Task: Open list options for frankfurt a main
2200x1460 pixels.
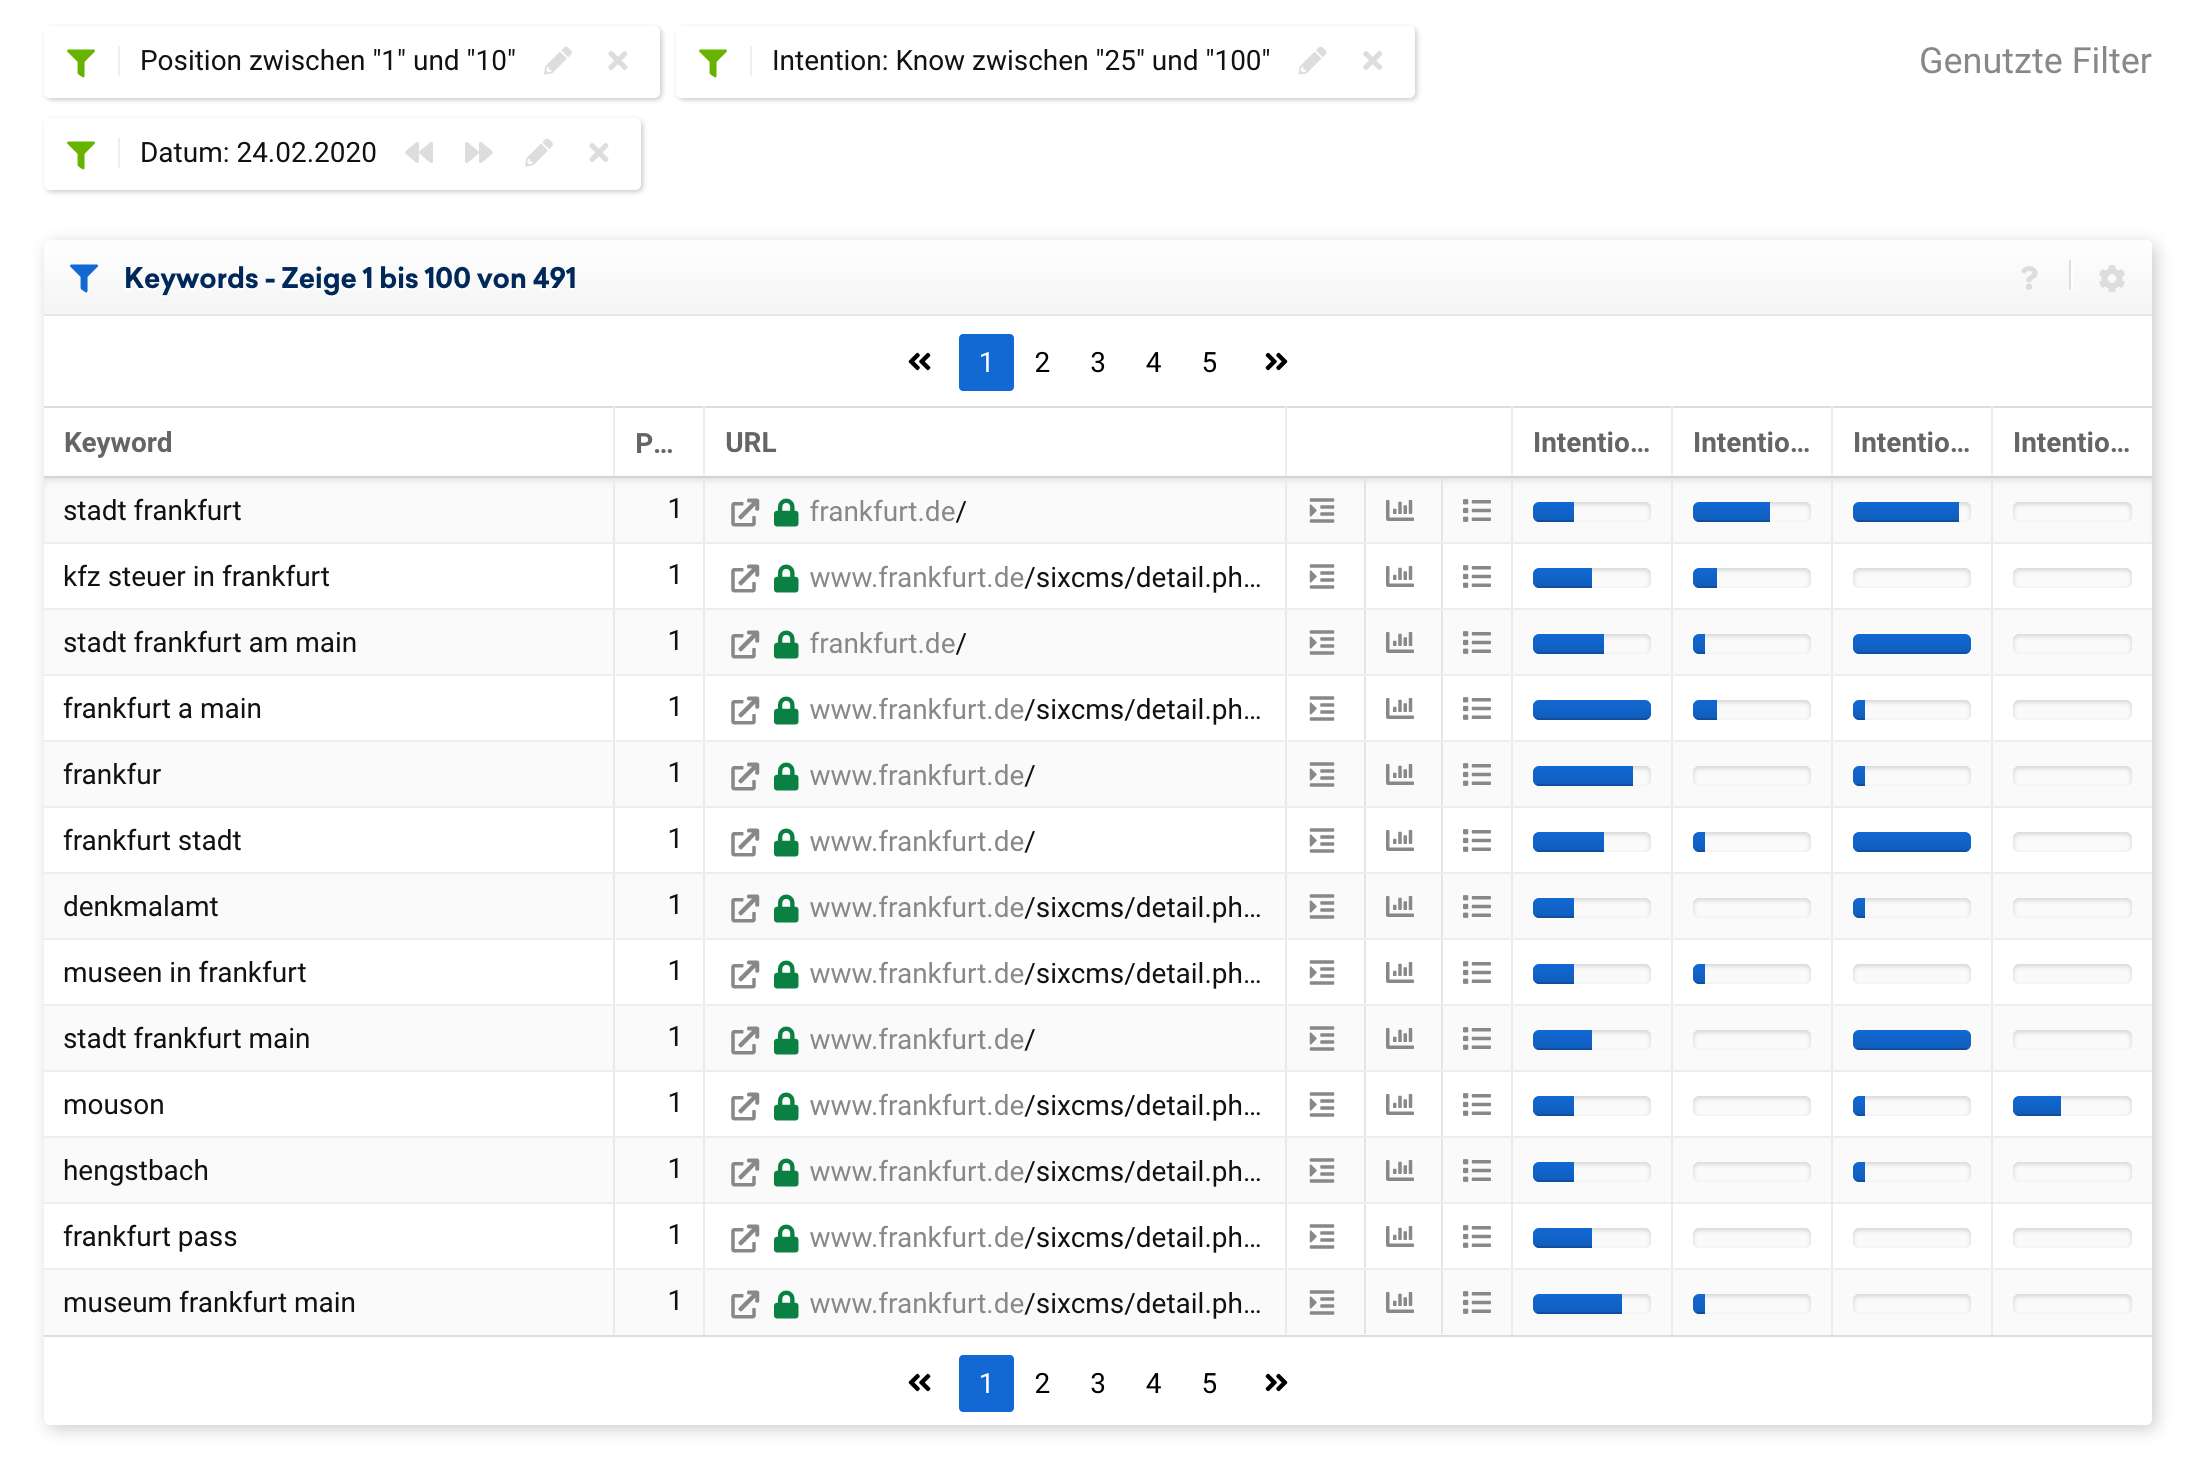Action: click(x=1477, y=709)
